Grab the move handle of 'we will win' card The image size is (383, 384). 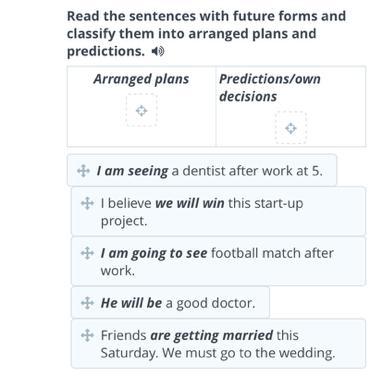point(87,203)
